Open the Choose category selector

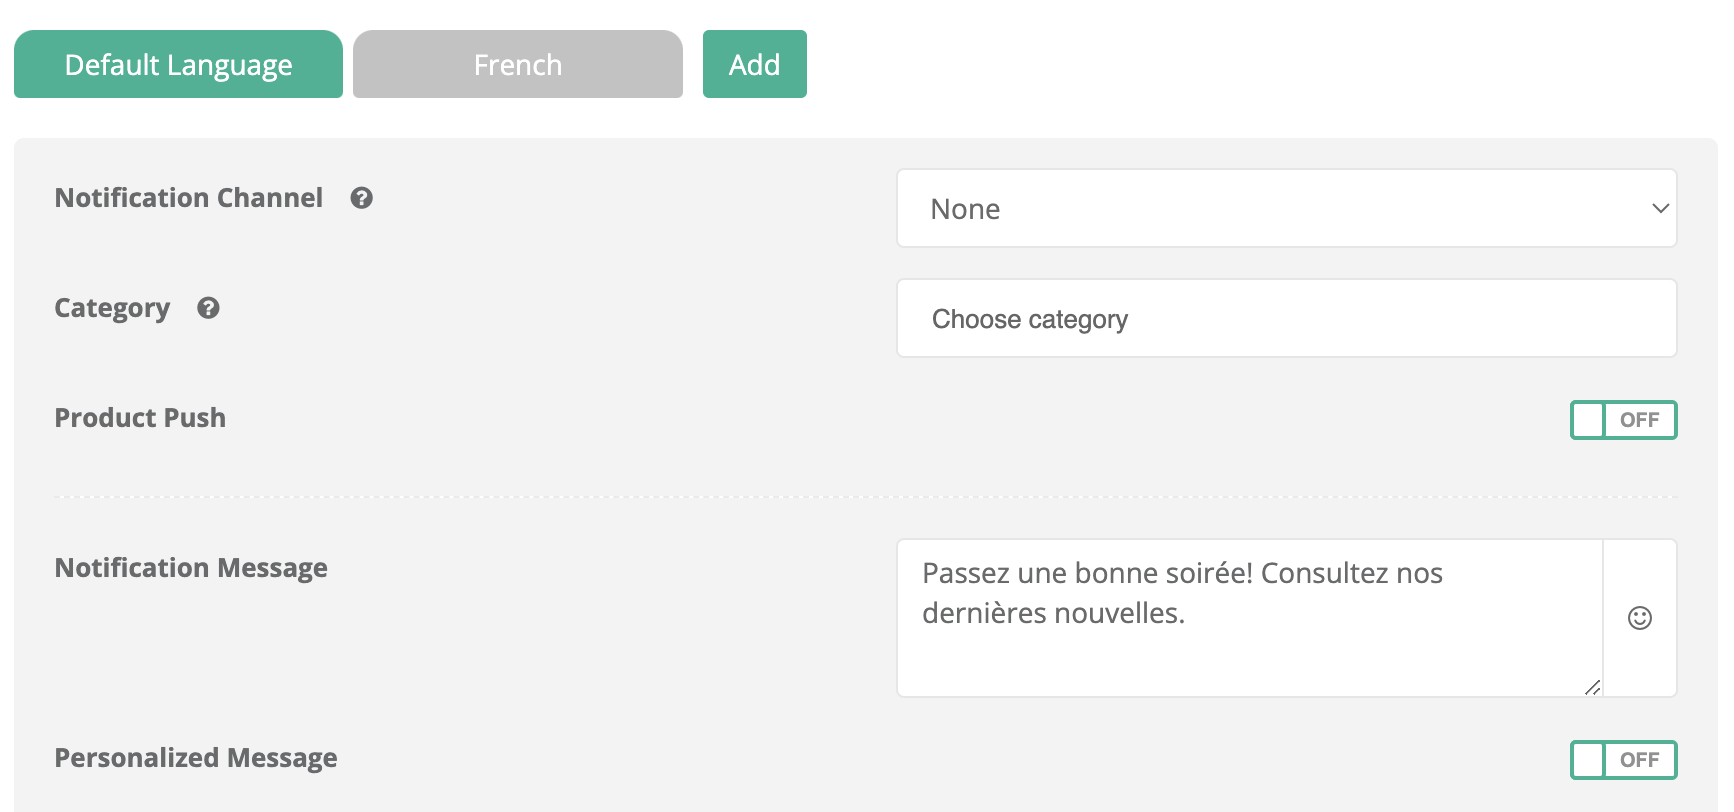pyautogui.click(x=1285, y=319)
